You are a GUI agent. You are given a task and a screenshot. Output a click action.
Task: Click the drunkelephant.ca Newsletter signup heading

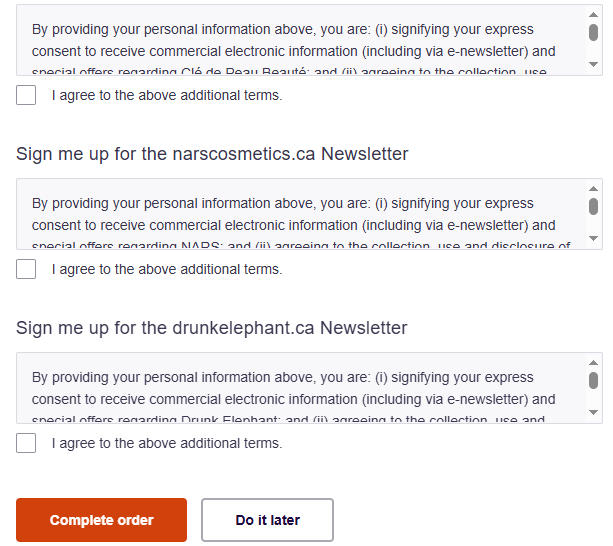[212, 328]
